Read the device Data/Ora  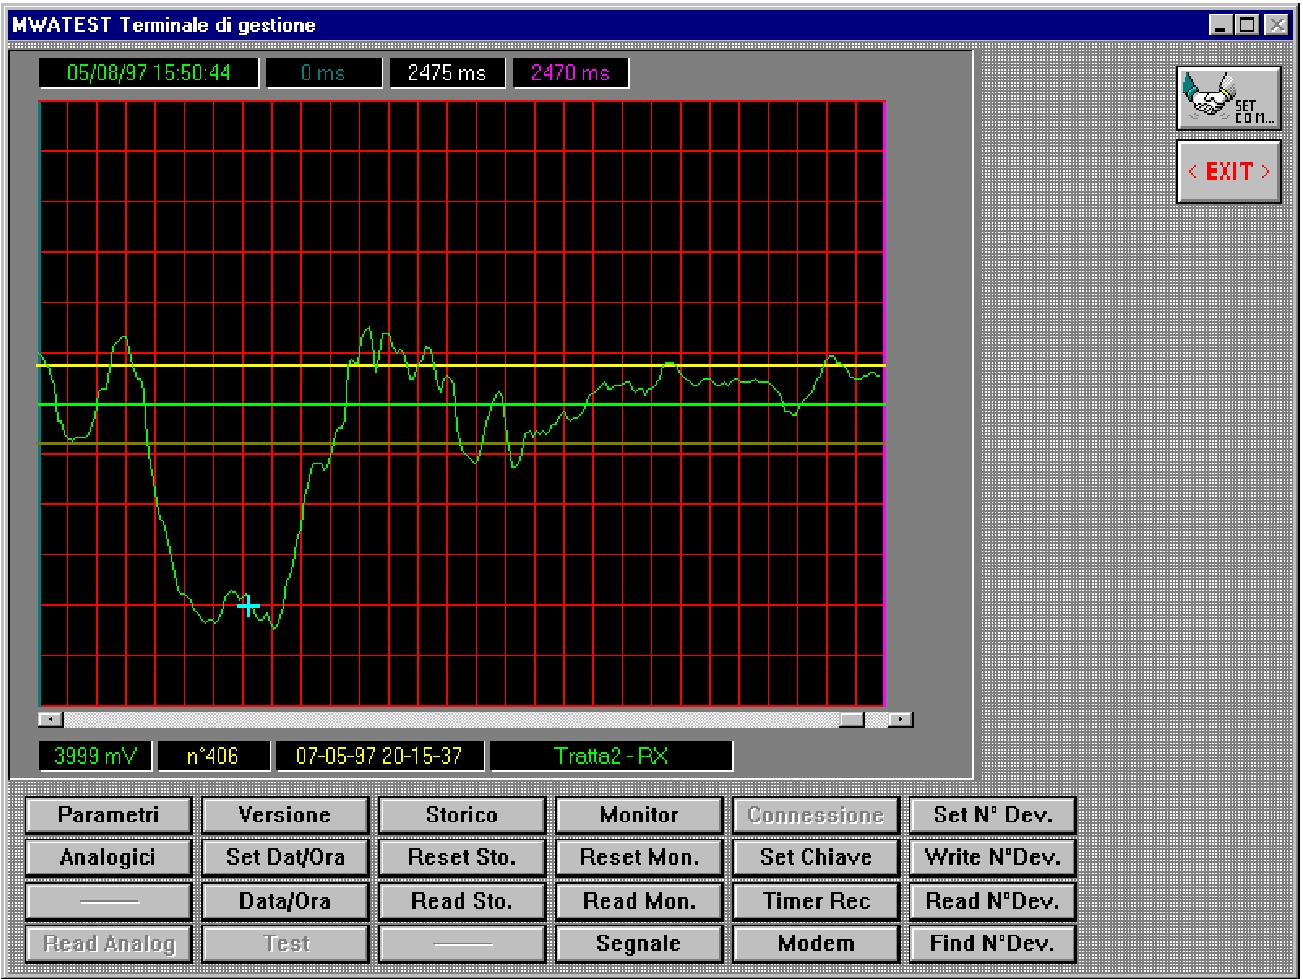(285, 901)
